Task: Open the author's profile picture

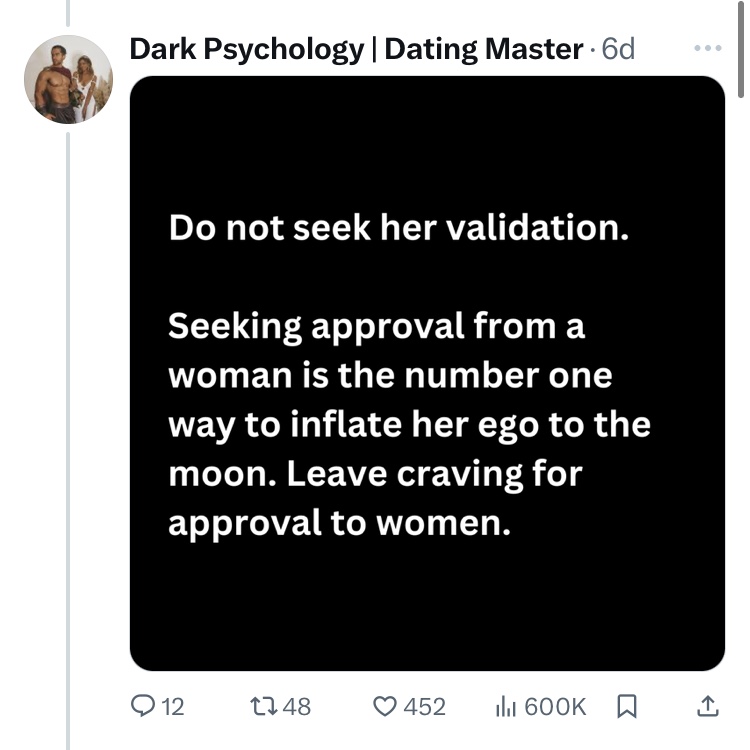Action: click(68, 79)
